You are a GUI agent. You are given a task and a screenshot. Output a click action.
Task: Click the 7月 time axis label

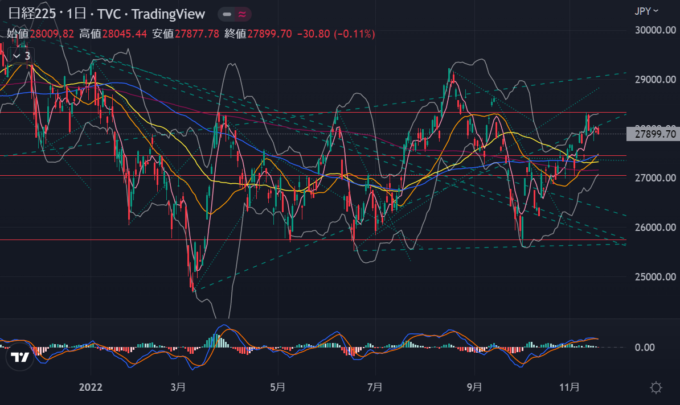[x=377, y=385]
